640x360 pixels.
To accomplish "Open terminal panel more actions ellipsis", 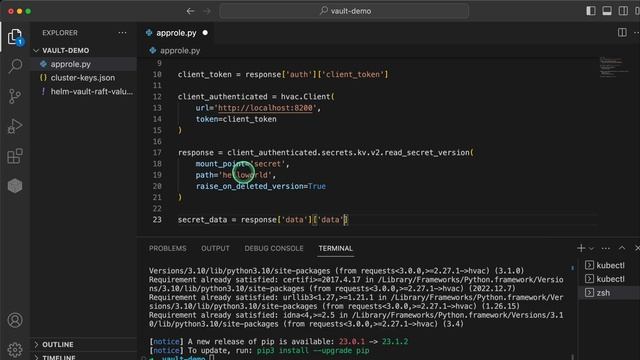I will (x=606, y=248).
